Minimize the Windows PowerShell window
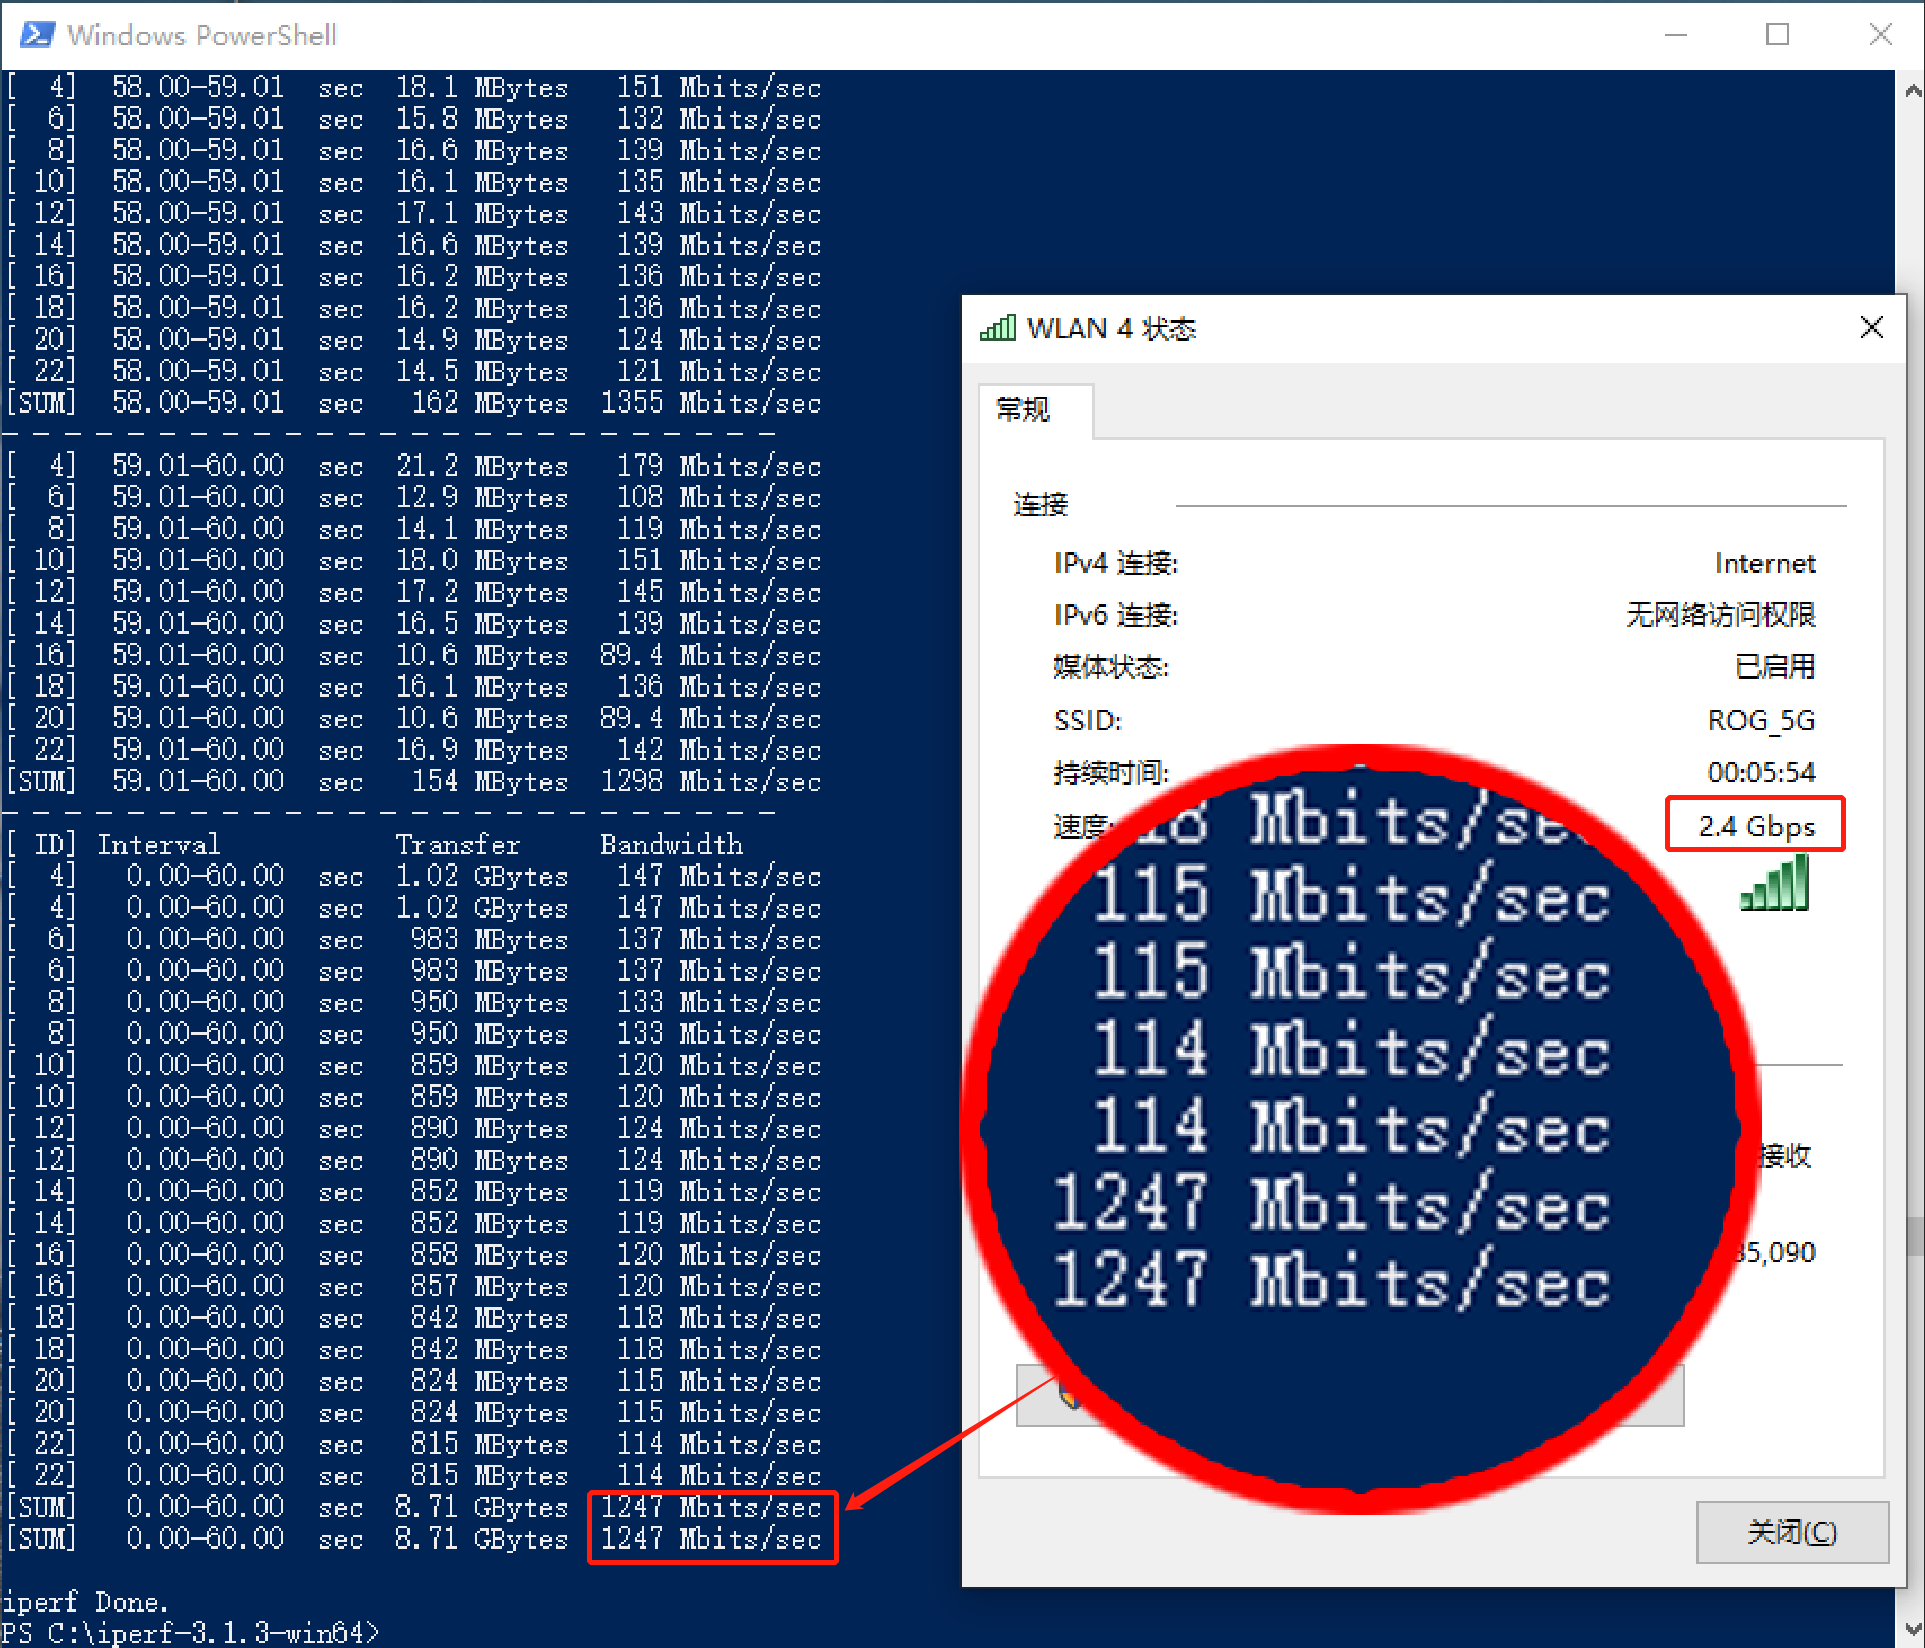Screen dimensions: 1925x1648 (x=1676, y=35)
